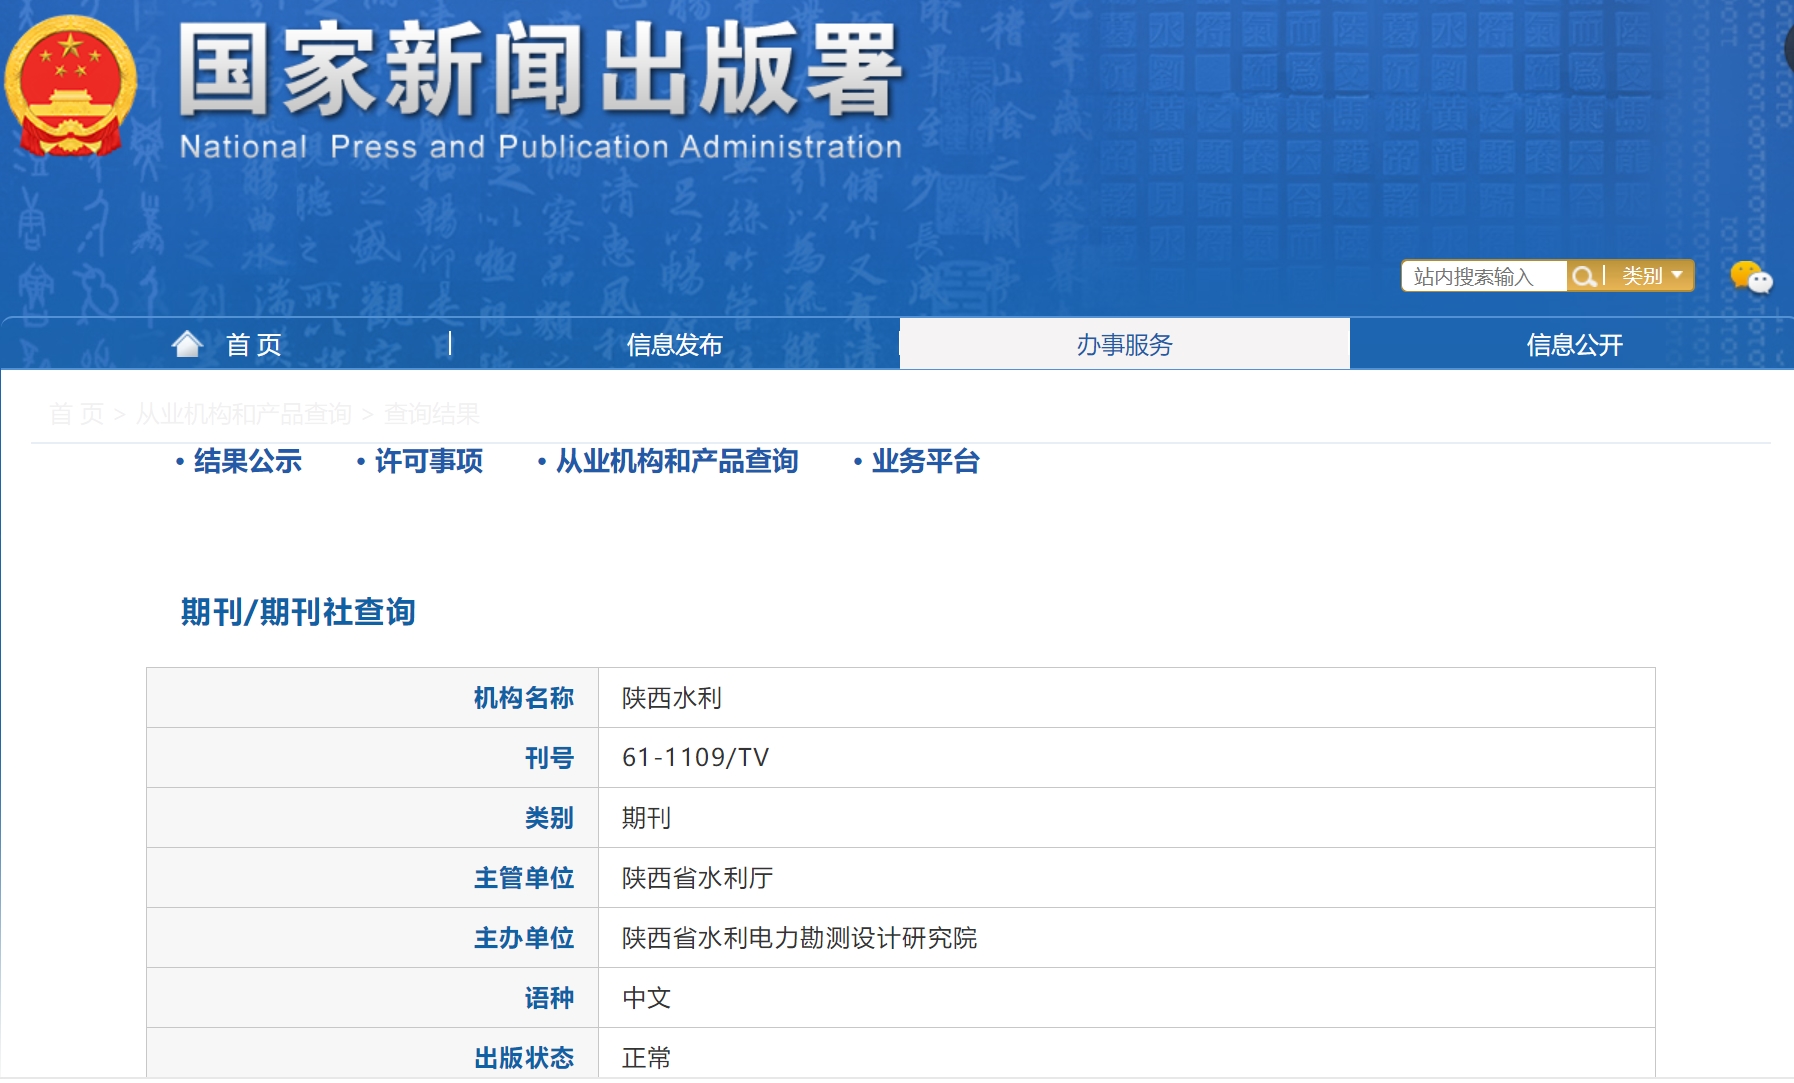Viewport: 1794px width, 1083px height.
Task: Open the WeChat chat bubble icon
Action: (x=1750, y=277)
